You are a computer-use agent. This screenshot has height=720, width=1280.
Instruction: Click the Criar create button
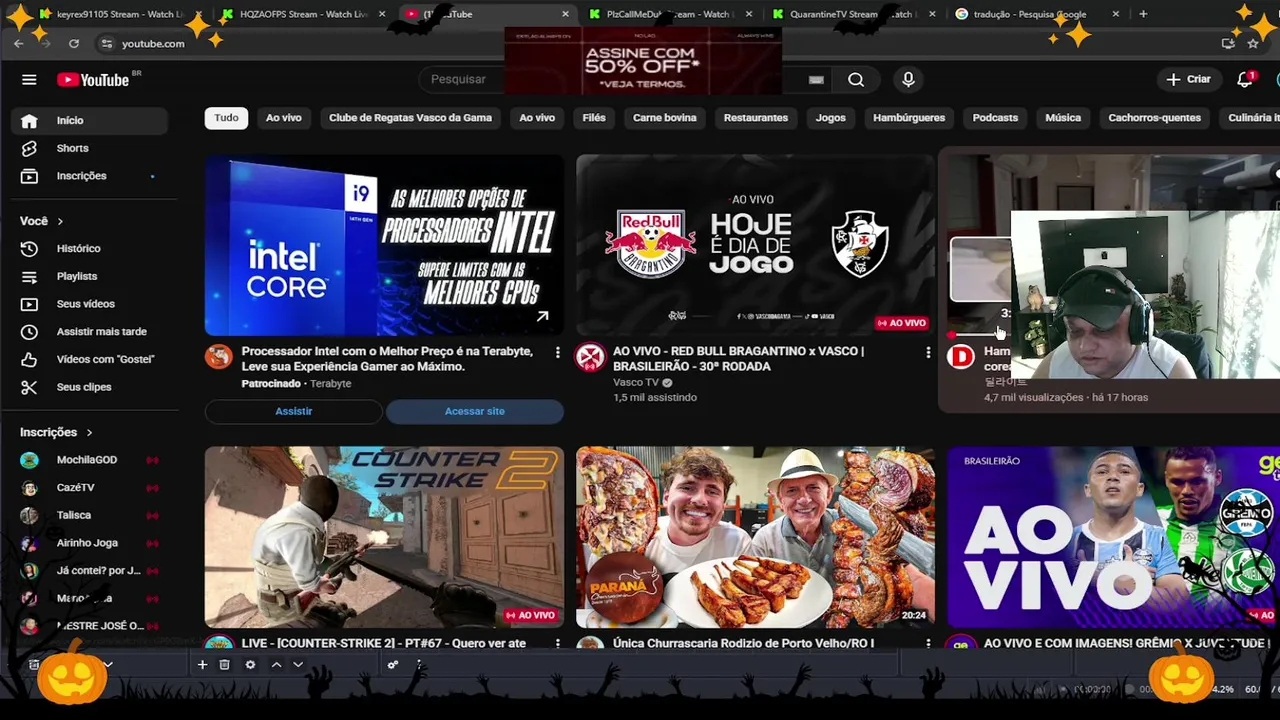click(1188, 79)
